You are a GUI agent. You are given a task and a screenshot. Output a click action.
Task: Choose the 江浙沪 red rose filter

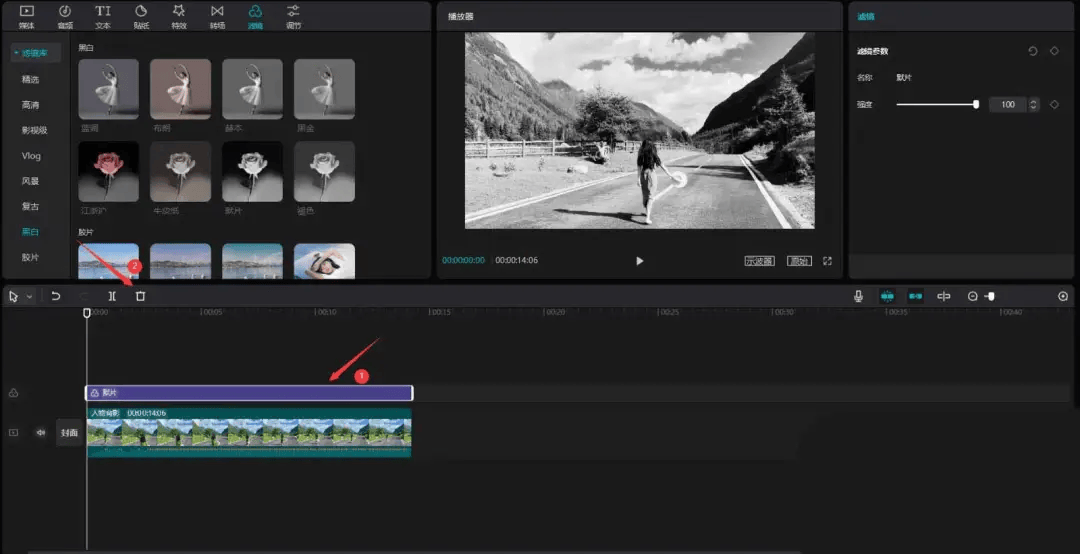[x=109, y=172]
